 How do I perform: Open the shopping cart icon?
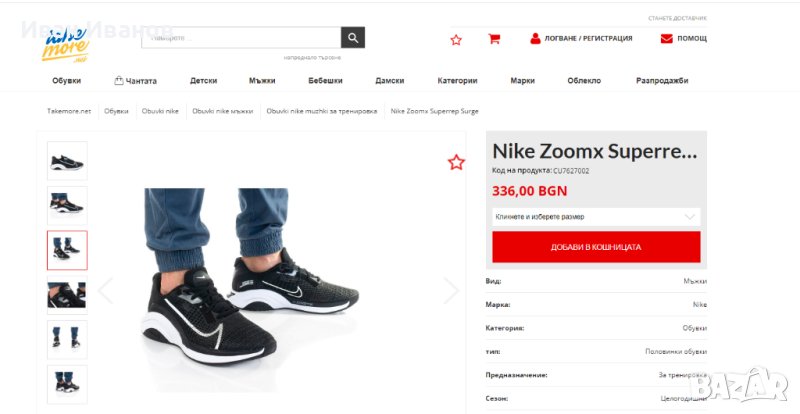point(494,39)
